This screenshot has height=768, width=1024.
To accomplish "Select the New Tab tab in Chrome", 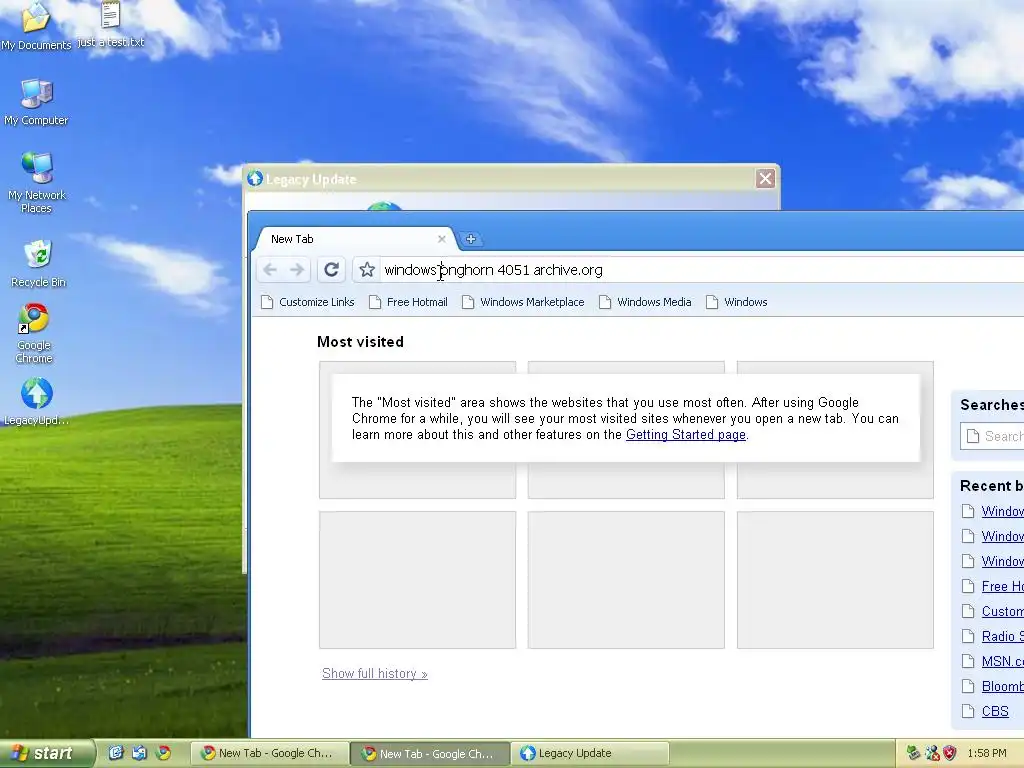I will pos(353,239).
